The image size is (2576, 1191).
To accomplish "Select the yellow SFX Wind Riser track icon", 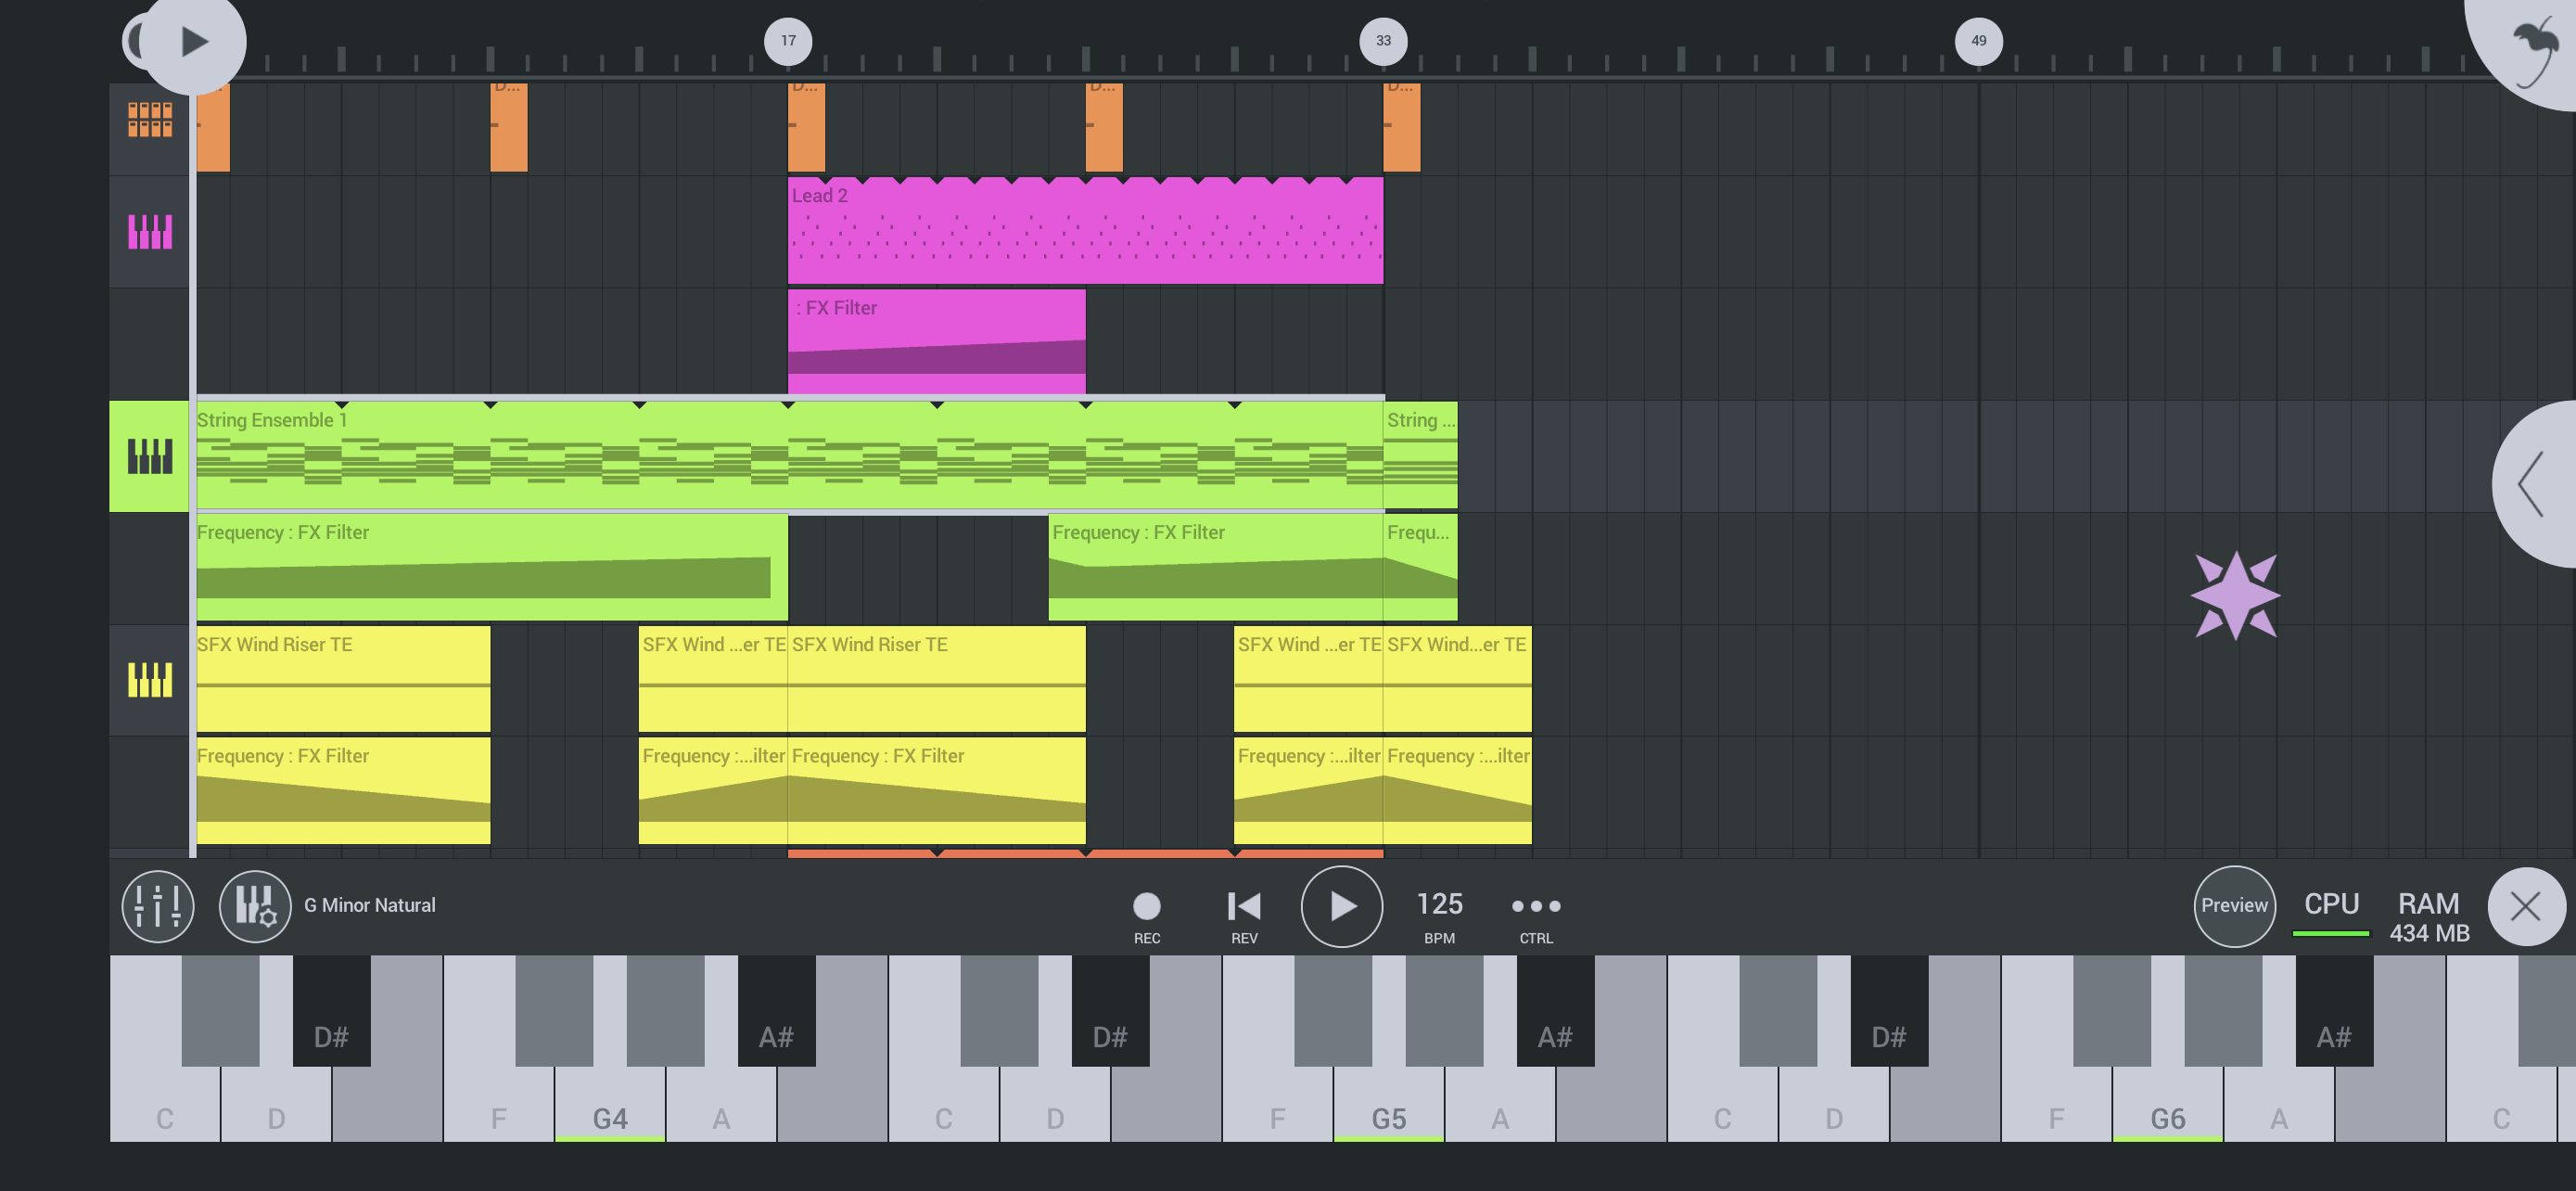I will [x=150, y=680].
